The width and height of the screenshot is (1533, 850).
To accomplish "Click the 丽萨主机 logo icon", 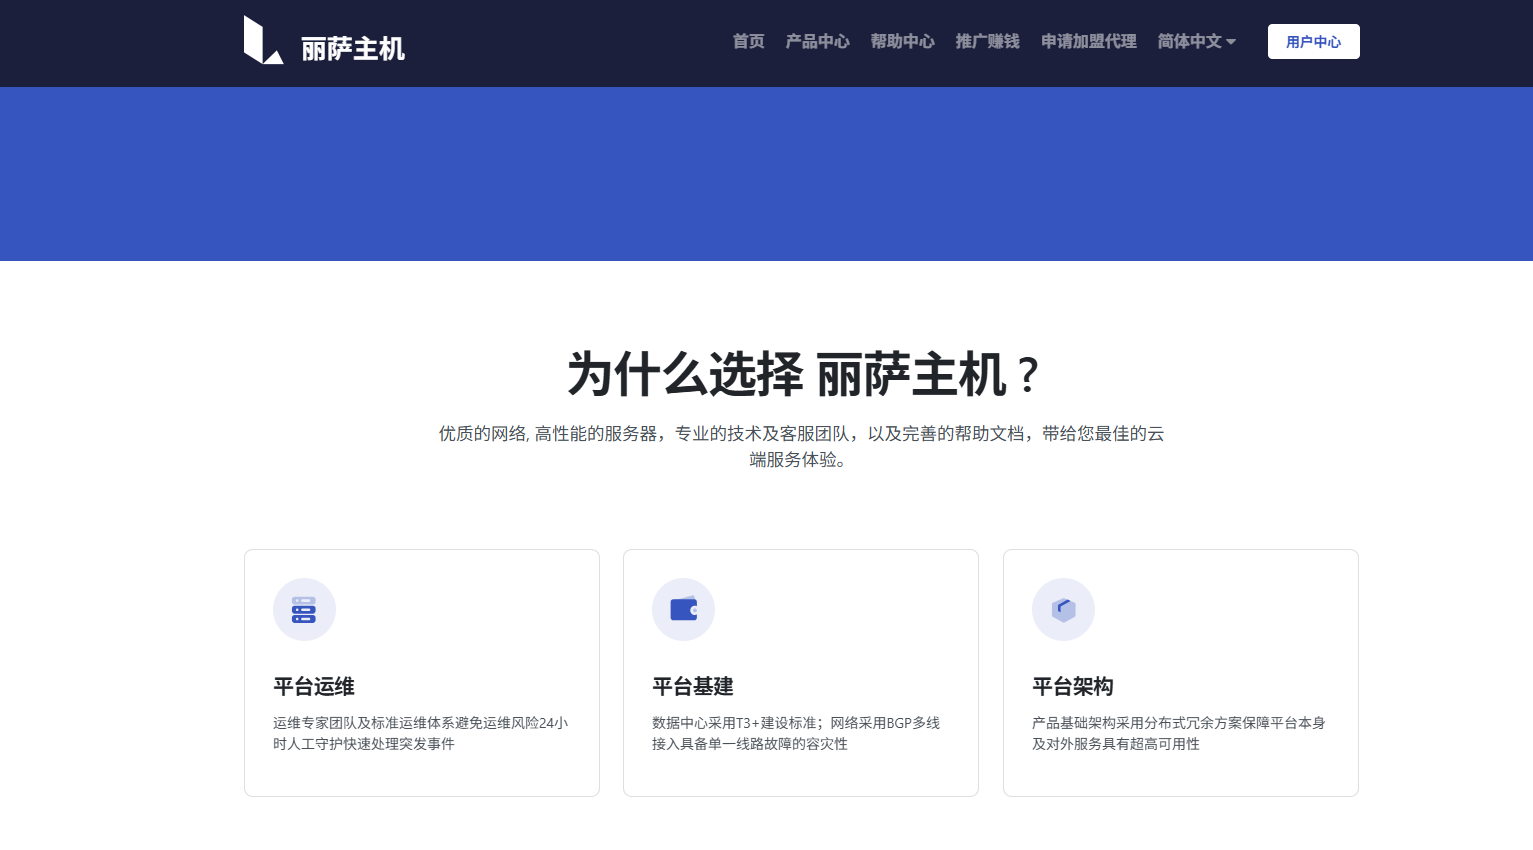I will [x=263, y=41].
